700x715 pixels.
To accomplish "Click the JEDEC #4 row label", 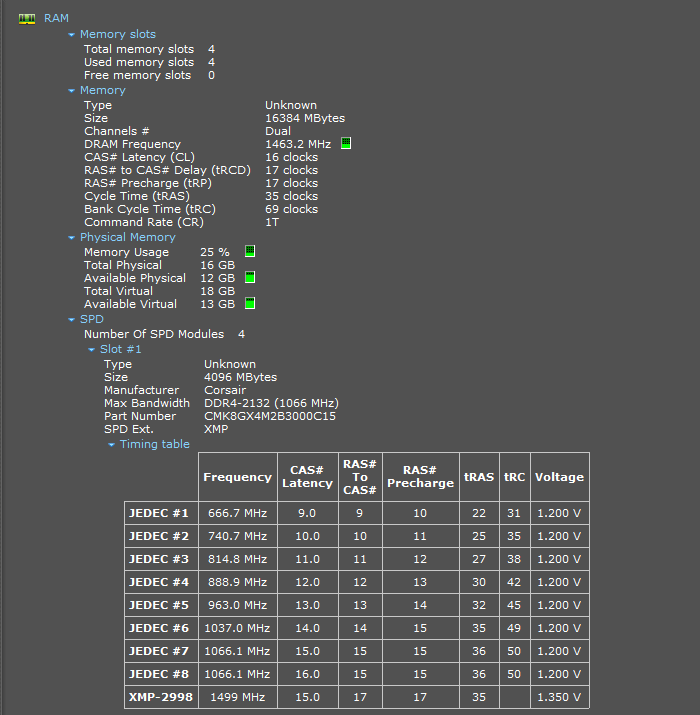I will point(159,582).
